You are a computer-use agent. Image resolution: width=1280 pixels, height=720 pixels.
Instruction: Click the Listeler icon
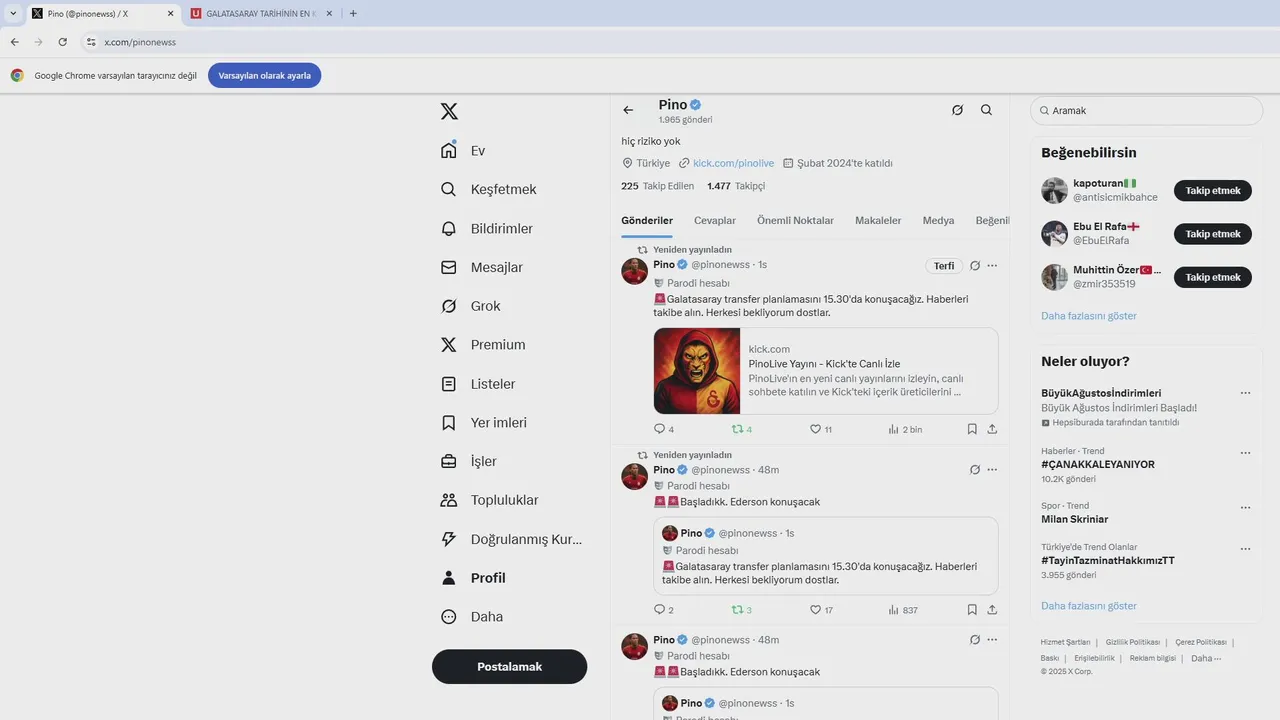coord(449,384)
